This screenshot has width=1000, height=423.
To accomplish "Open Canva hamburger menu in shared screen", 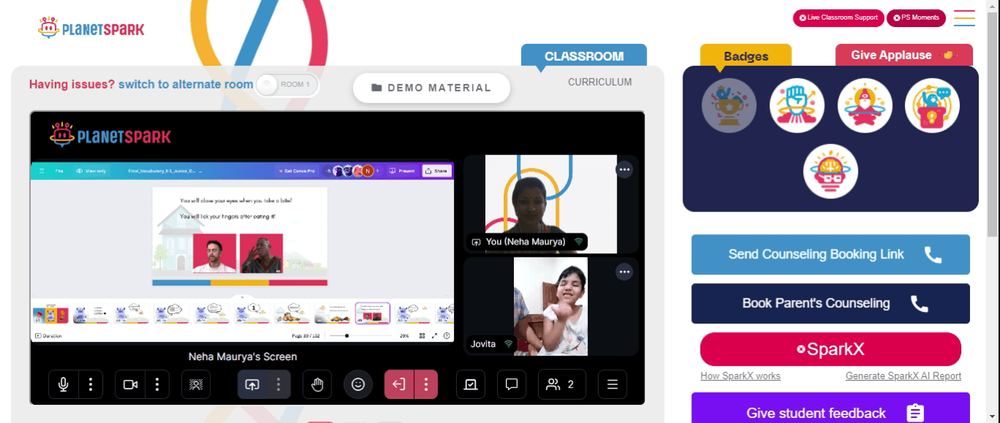I will pos(42,171).
